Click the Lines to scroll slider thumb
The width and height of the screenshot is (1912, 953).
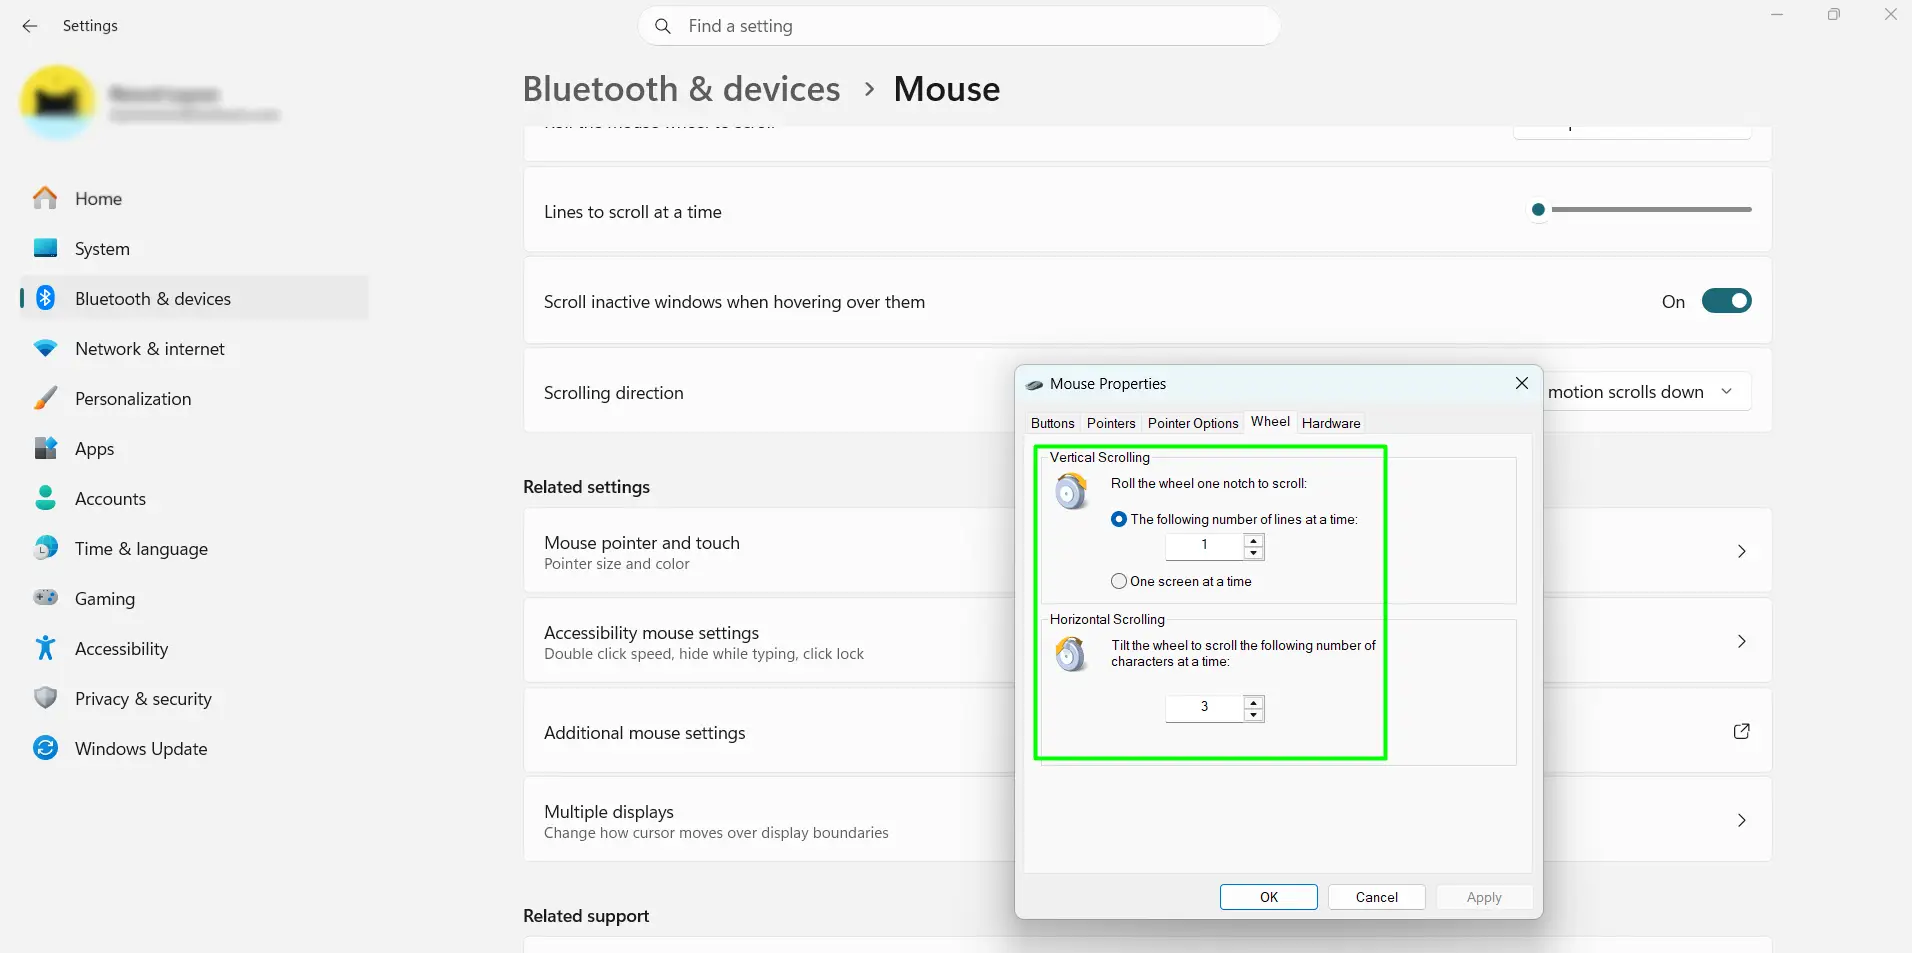point(1538,209)
